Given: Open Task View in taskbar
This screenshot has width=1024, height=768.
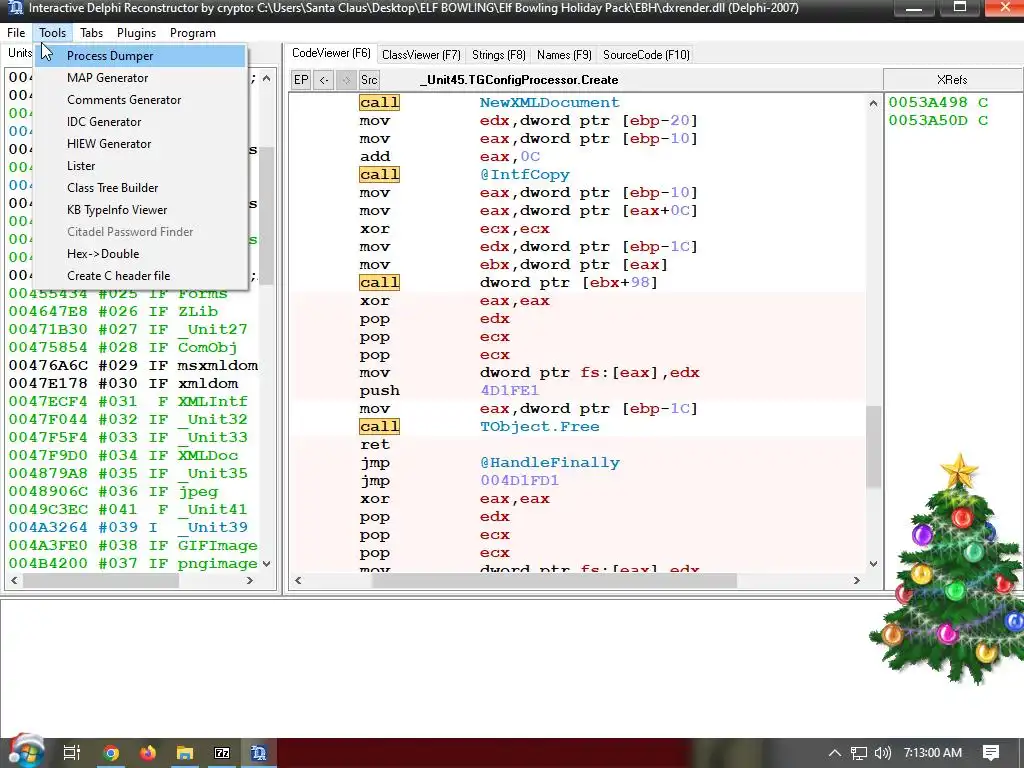Looking at the screenshot, I should (x=72, y=753).
